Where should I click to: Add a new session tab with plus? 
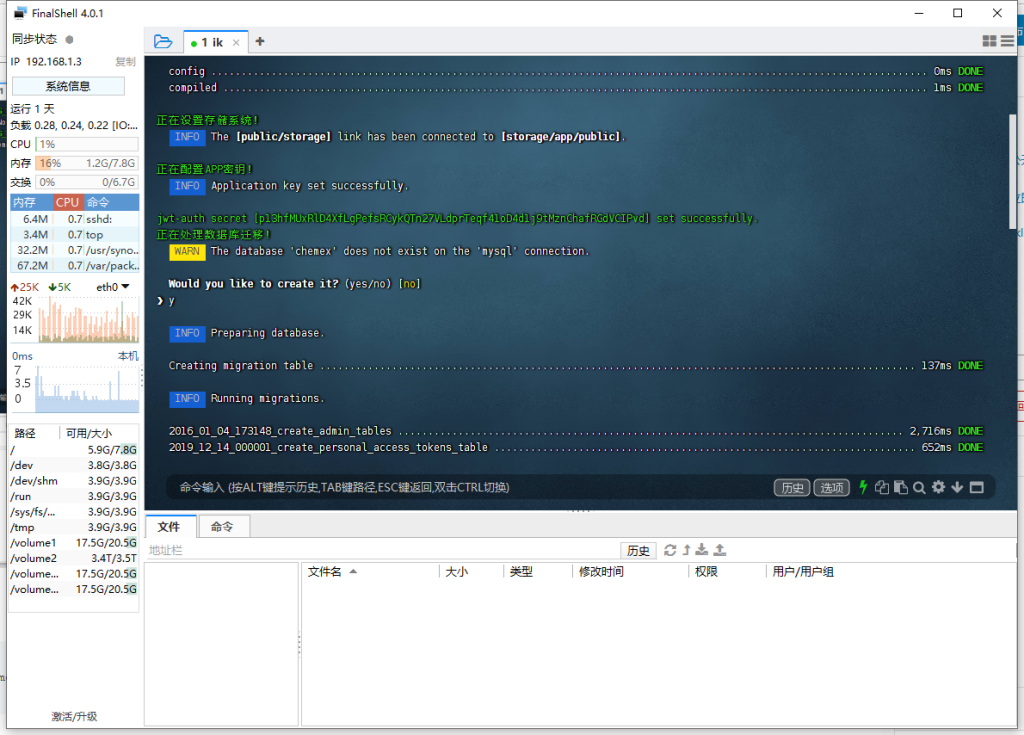coord(260,42)
